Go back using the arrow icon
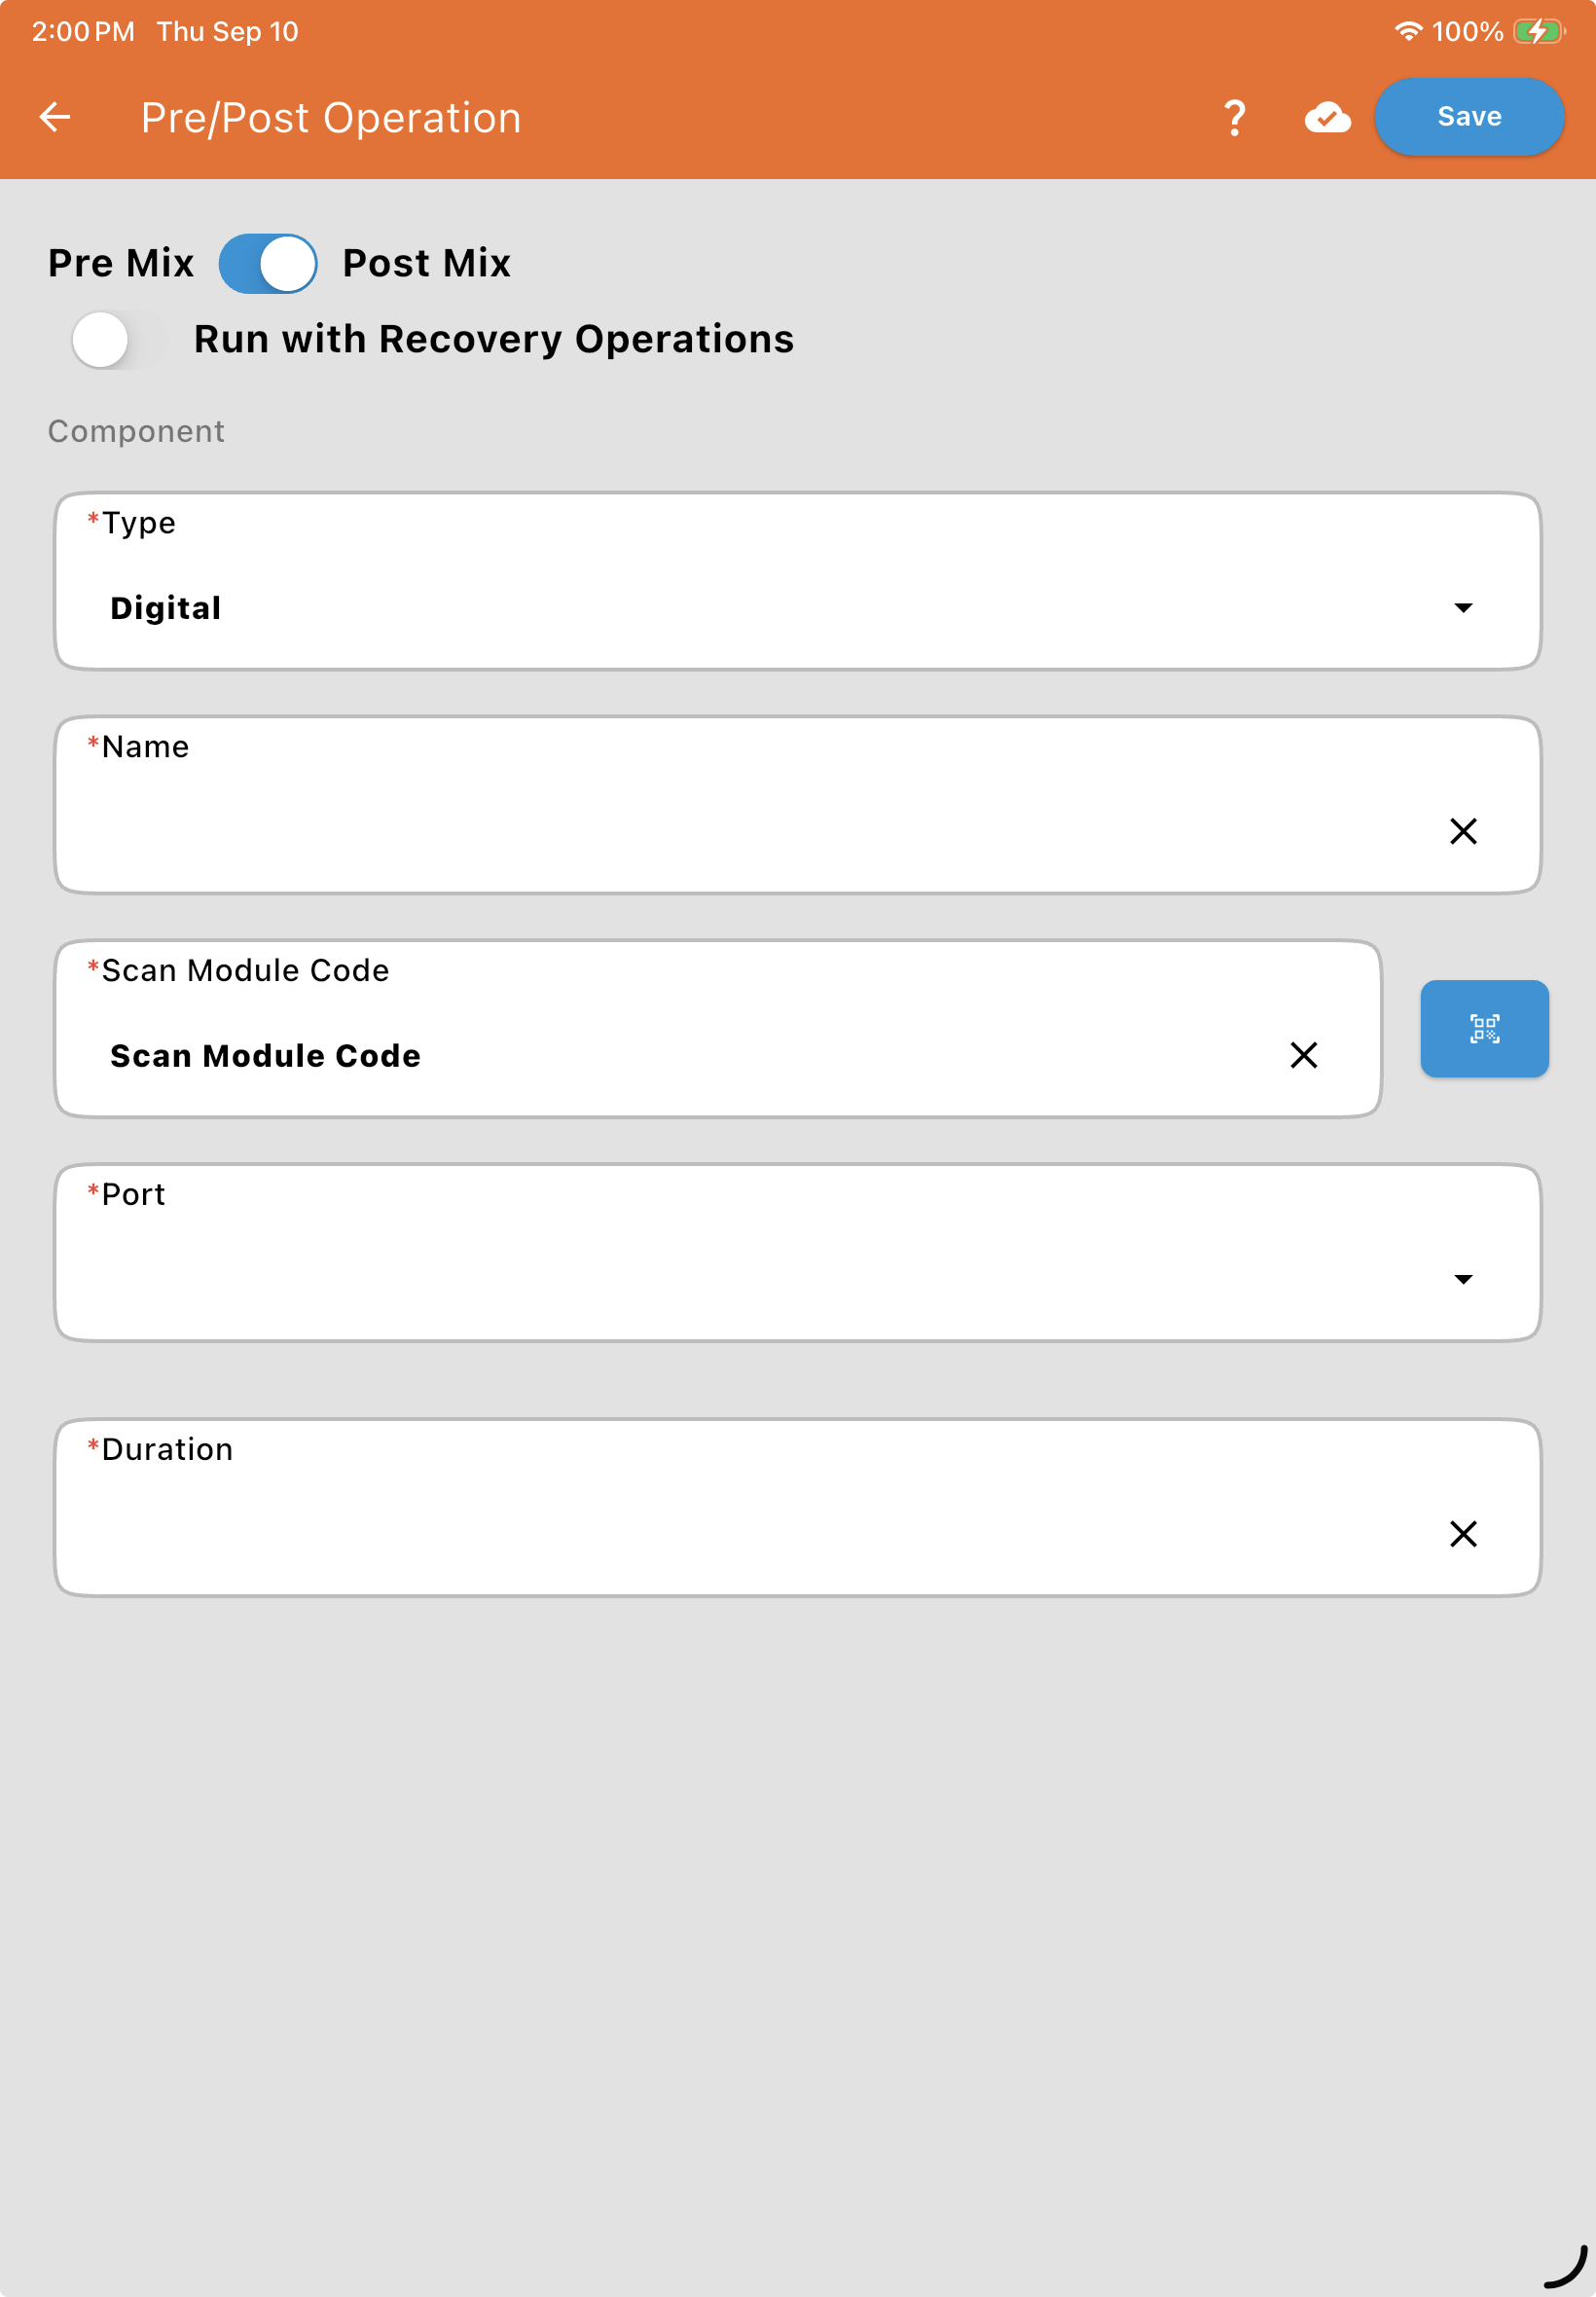Screen dimensions: 1596x2297 click(55, 118)
